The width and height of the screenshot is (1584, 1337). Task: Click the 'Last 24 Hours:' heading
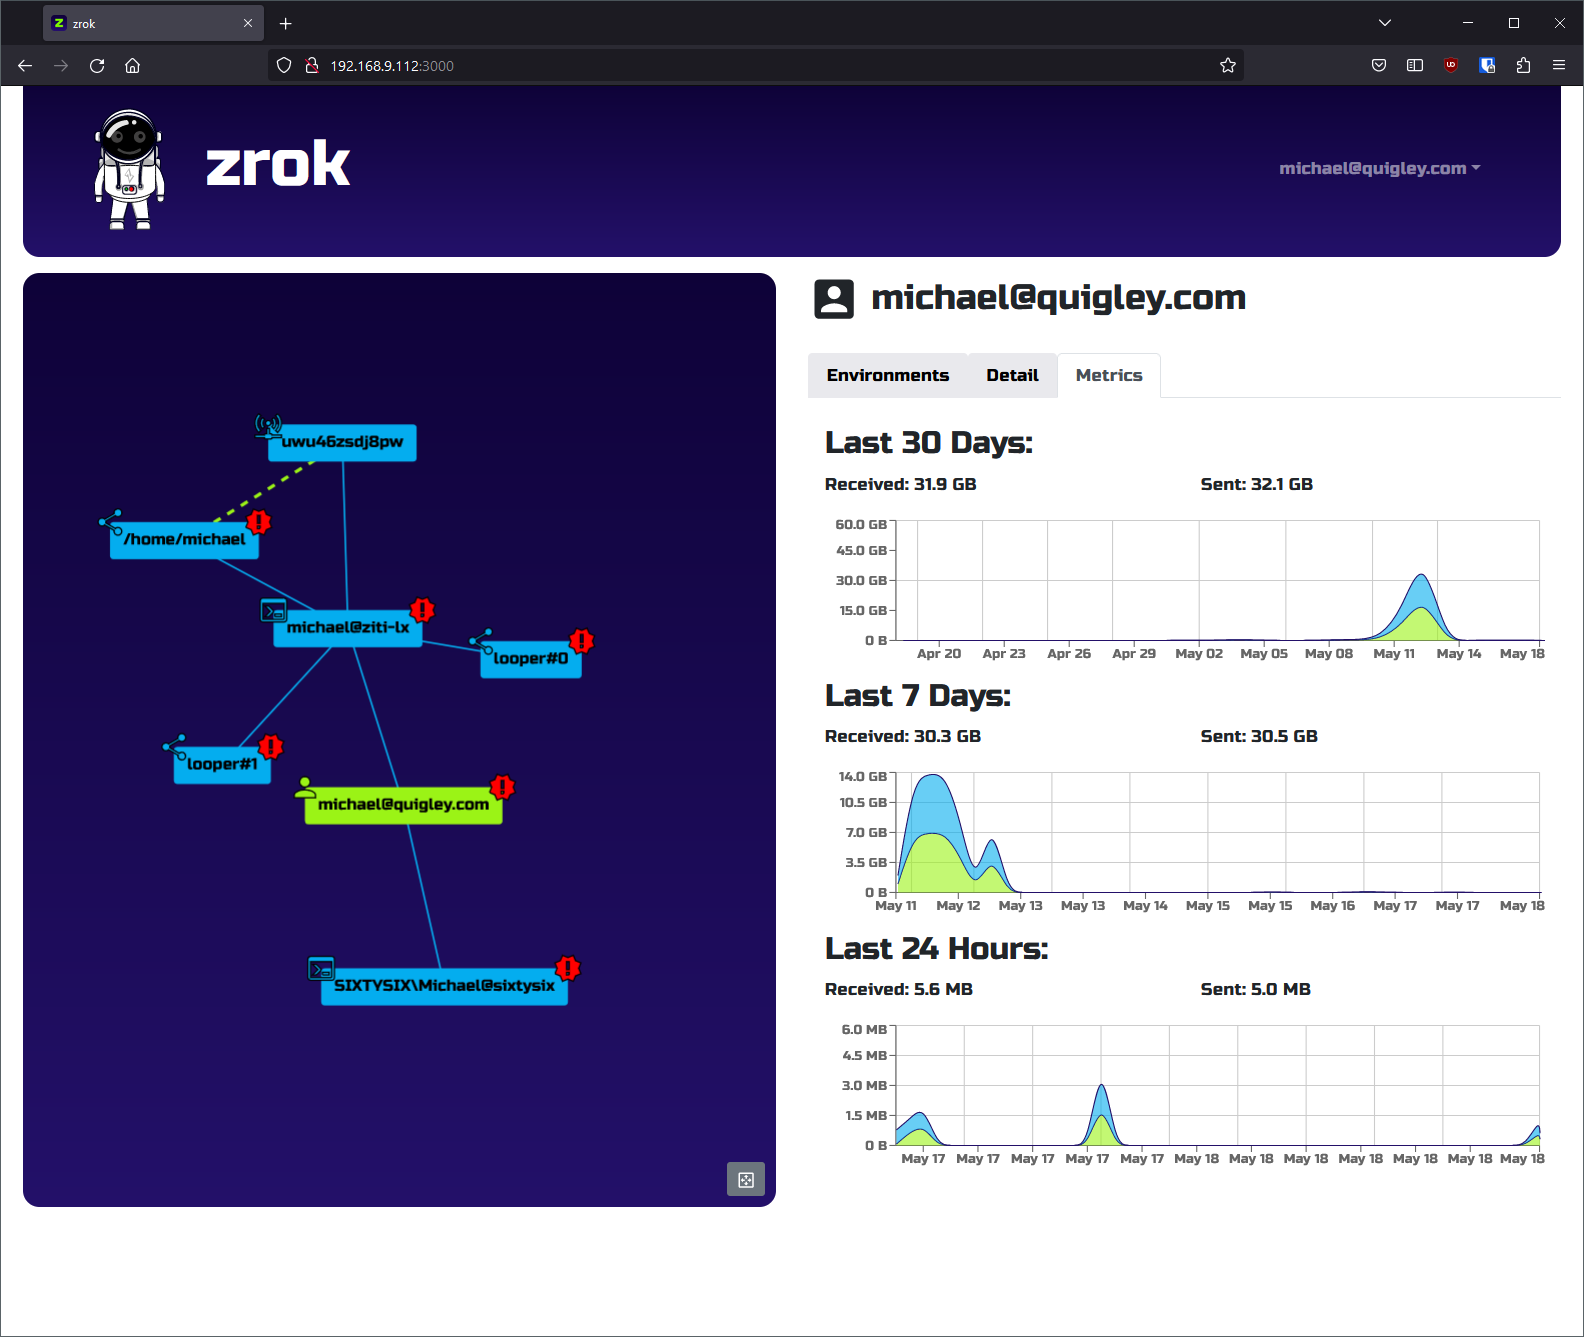click(x=936, y=949)
